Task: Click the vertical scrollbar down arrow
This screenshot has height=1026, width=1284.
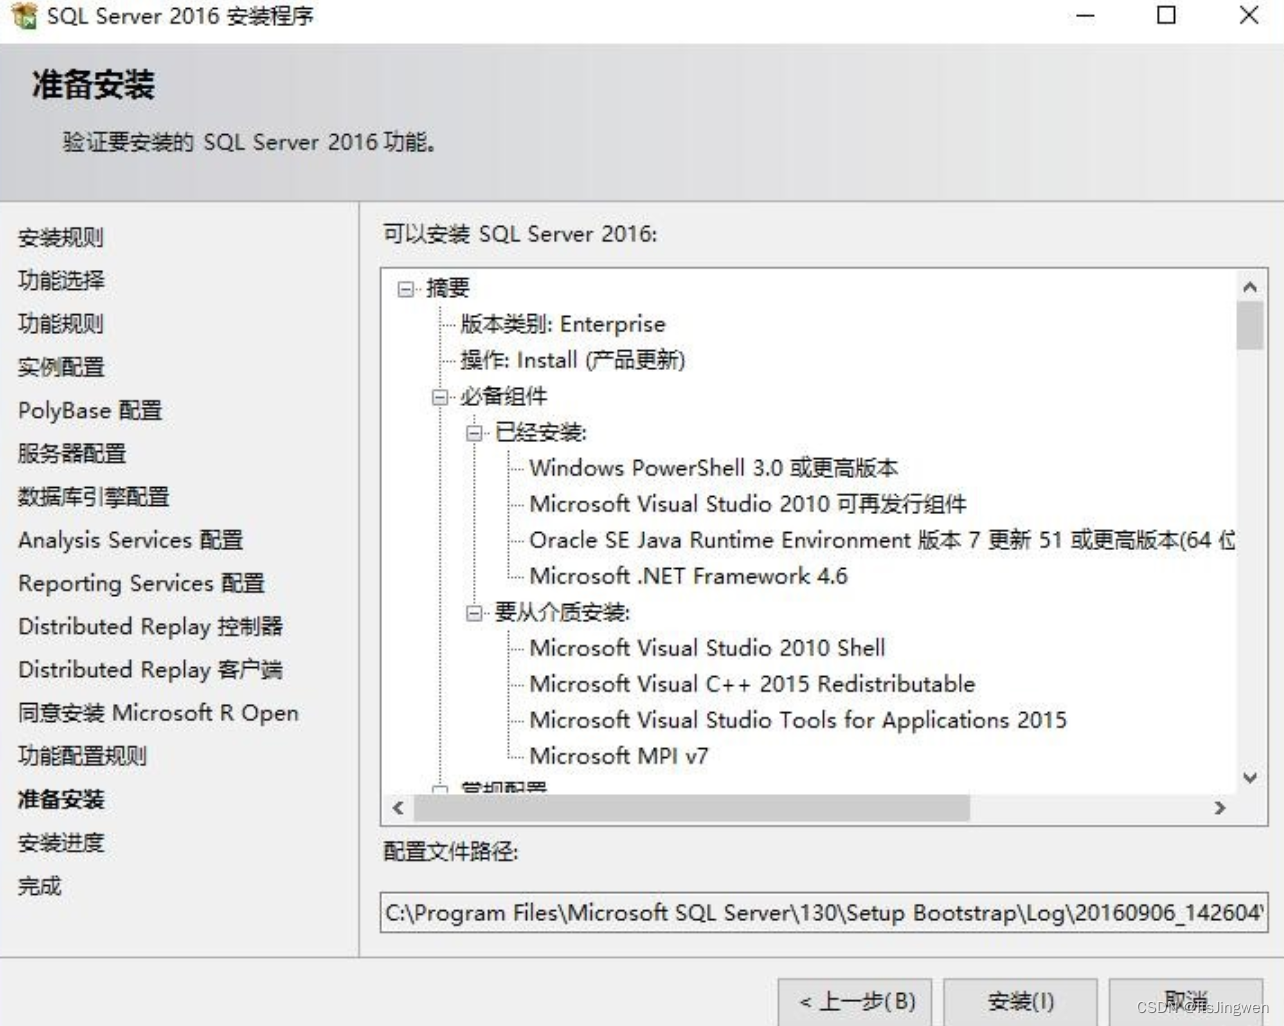Action: click(1250, 778)
